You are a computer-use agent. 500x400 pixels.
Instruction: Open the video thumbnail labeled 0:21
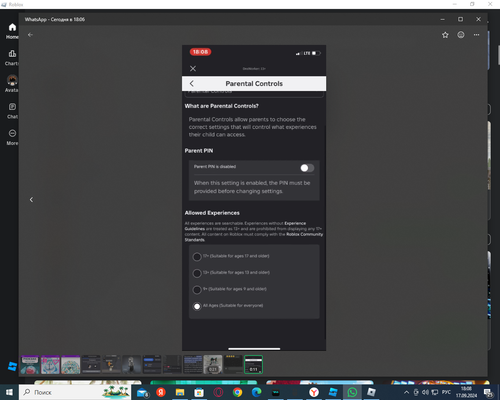(x=213, y=365)
